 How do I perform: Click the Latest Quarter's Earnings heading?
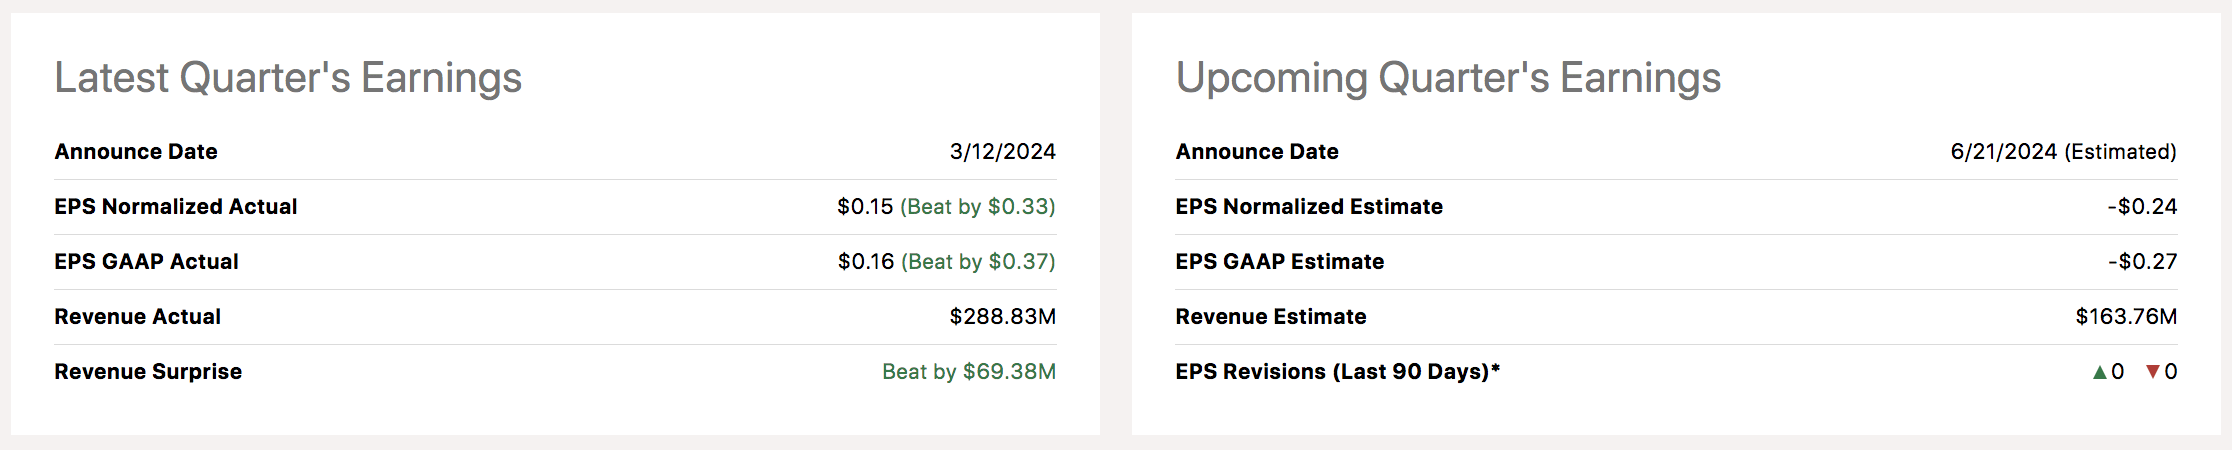[x=288, y=78]
